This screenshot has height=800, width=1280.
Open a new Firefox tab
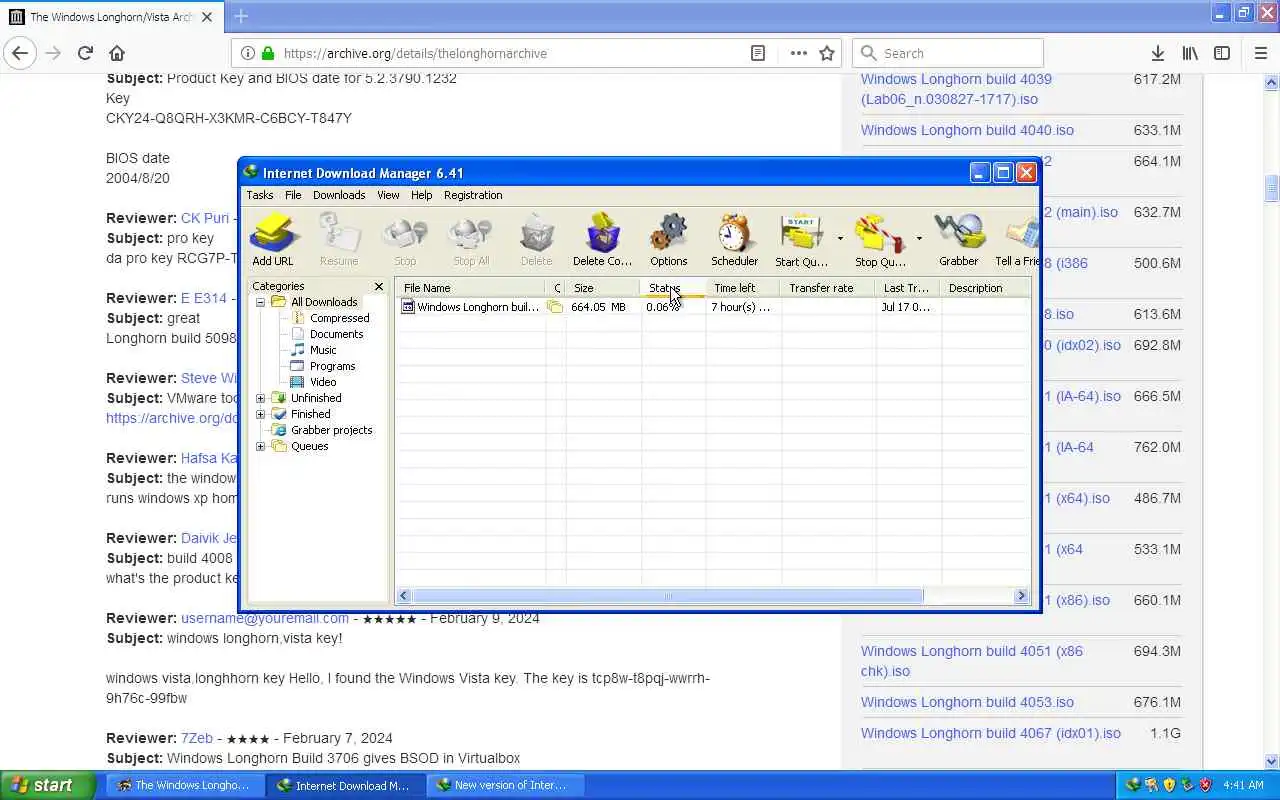tap(241, 16)
